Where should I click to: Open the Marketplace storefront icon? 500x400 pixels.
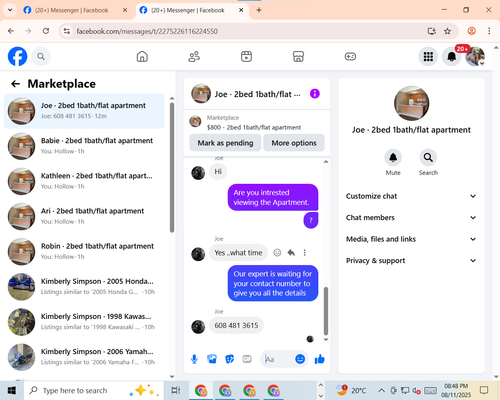tap(298, 56)
